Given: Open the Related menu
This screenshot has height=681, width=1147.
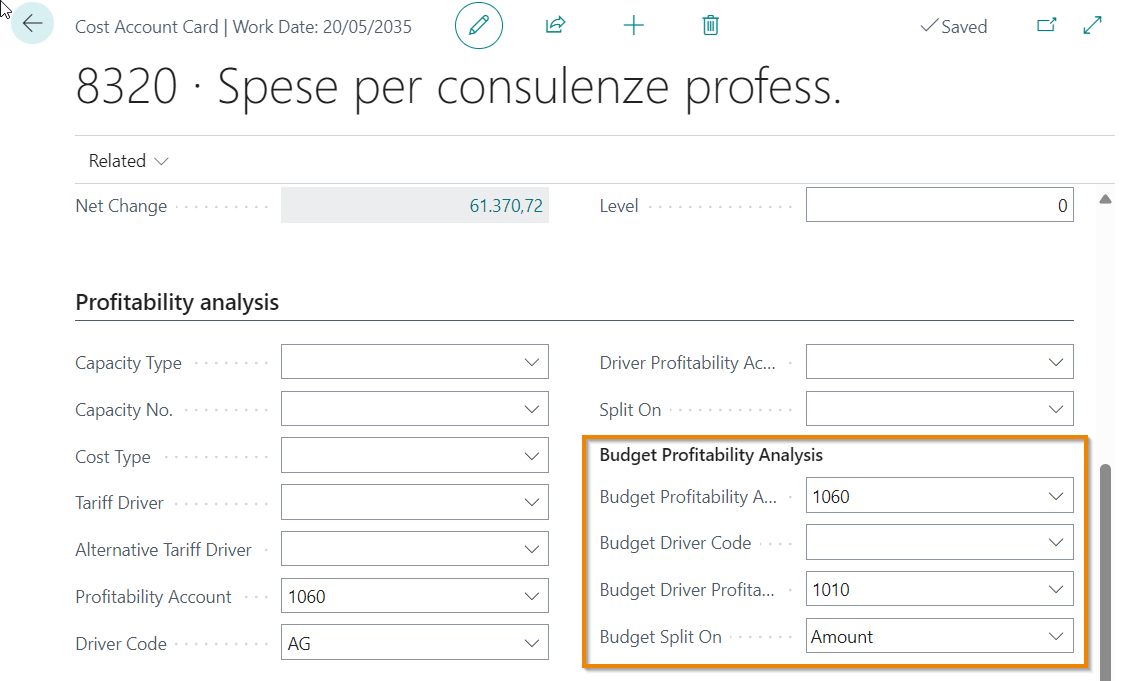Looking at the screenshot, I should click(128, 161).
